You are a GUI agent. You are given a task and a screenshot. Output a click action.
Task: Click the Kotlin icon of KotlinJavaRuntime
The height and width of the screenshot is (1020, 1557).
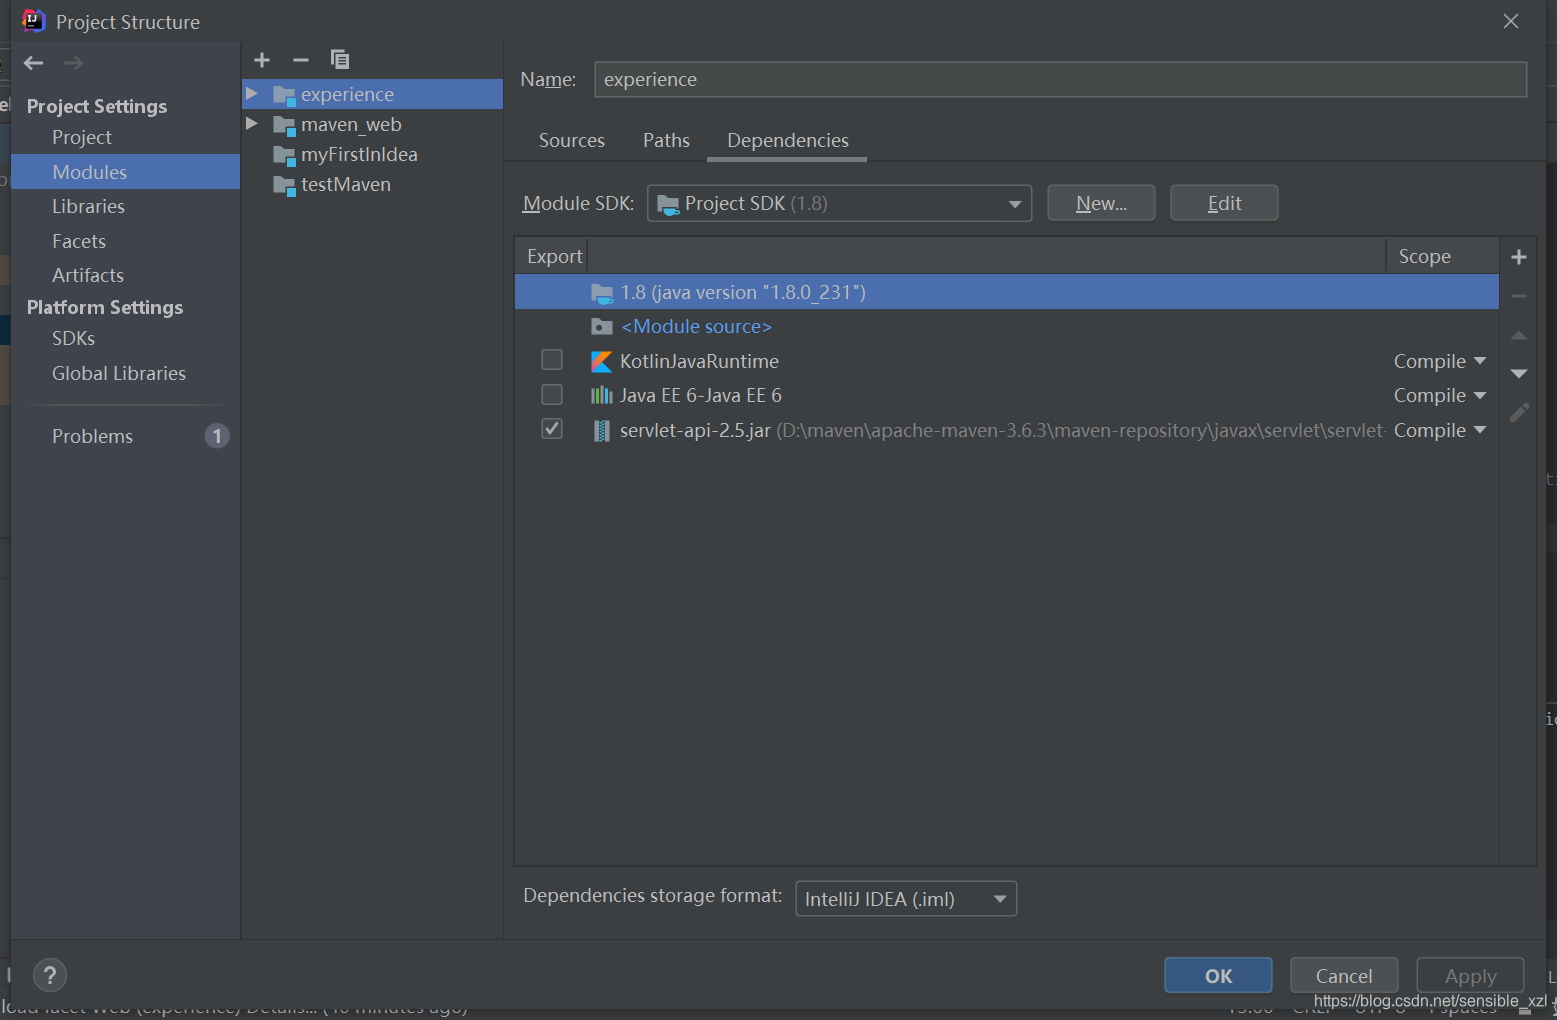(601, 361)
